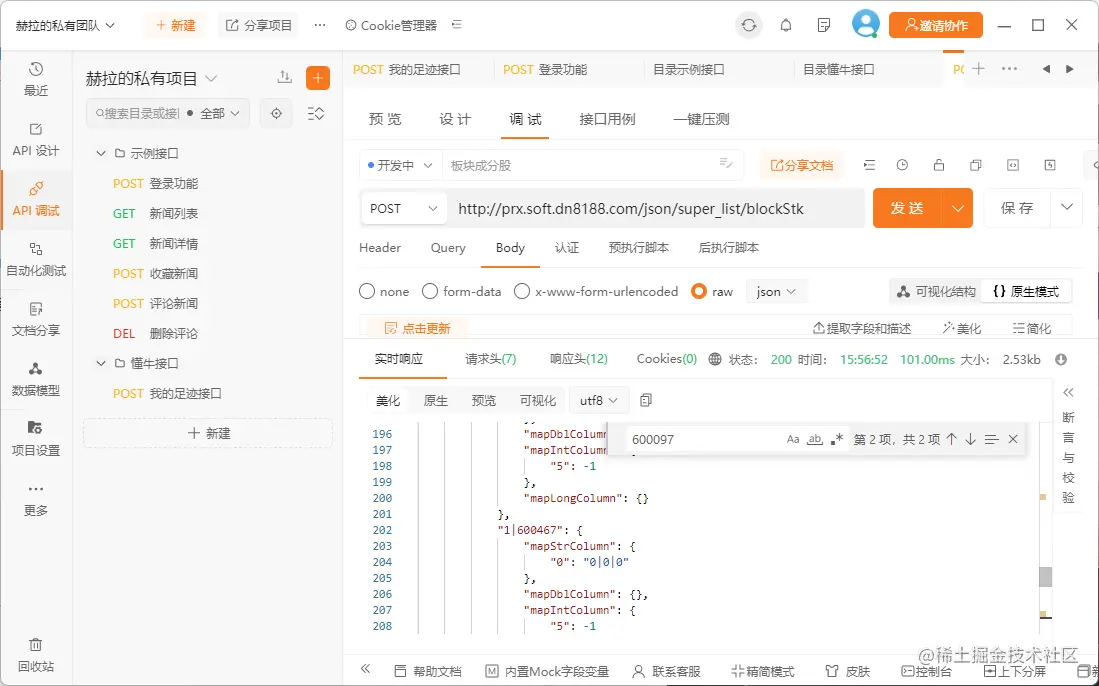Click the 发送 send button
The height and width of the screenshot is (686, 1099).
coord(908,208)
